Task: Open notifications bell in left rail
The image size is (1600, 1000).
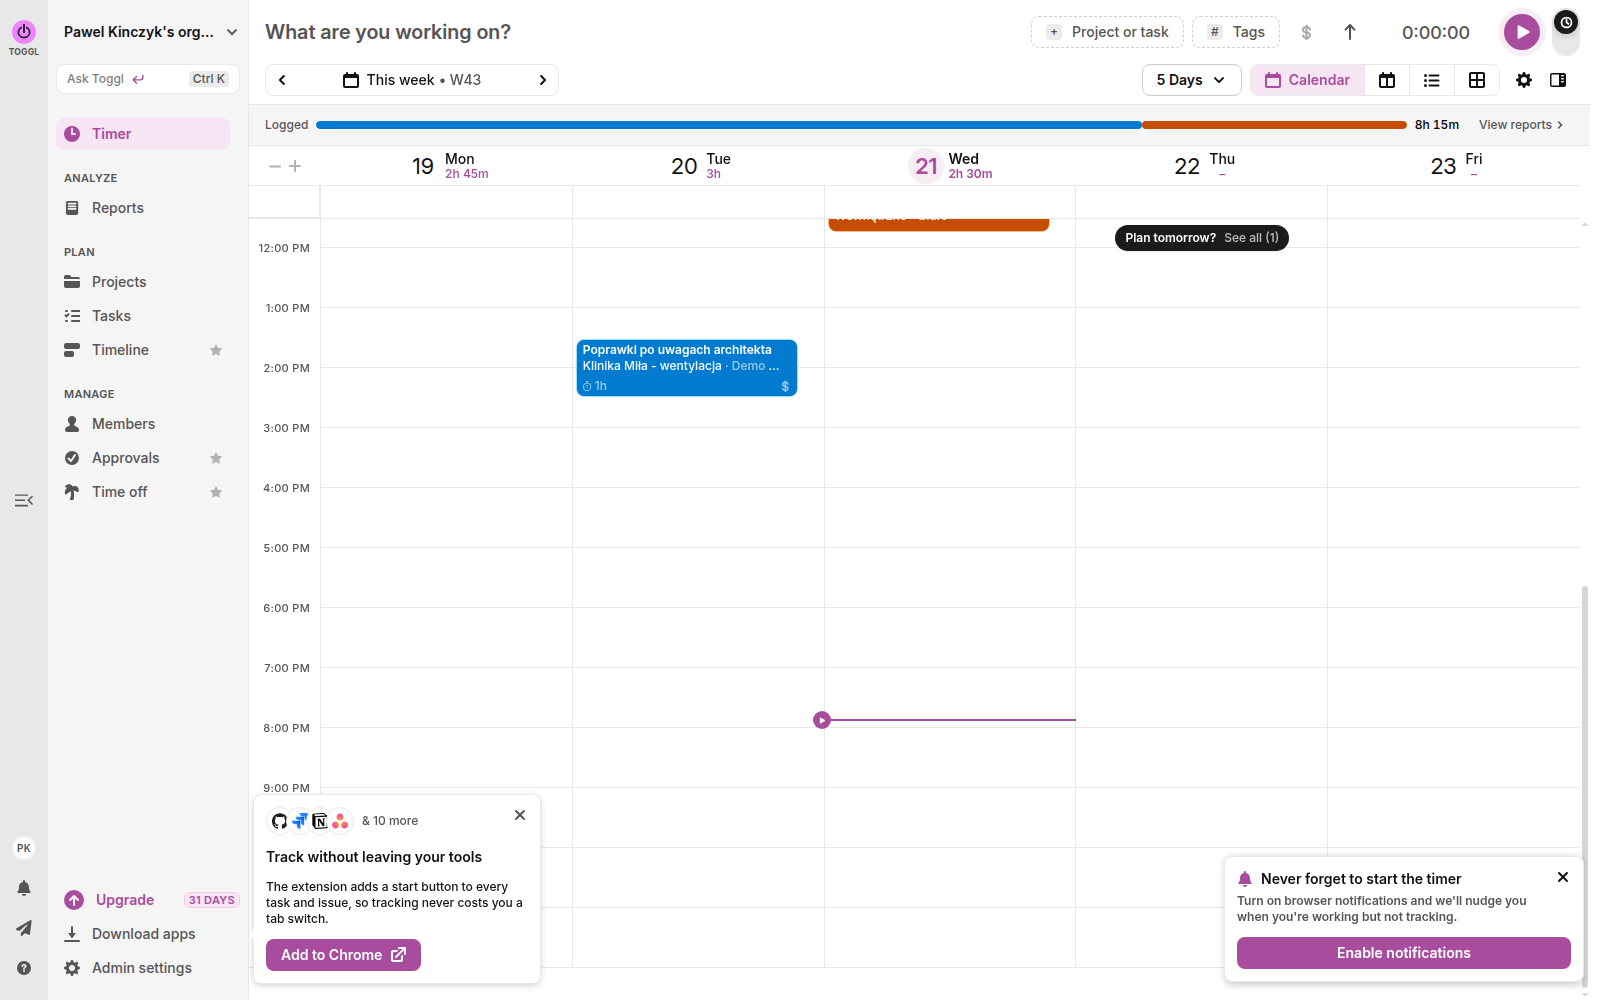Action: pyautogui.click(x=24, y=888)
